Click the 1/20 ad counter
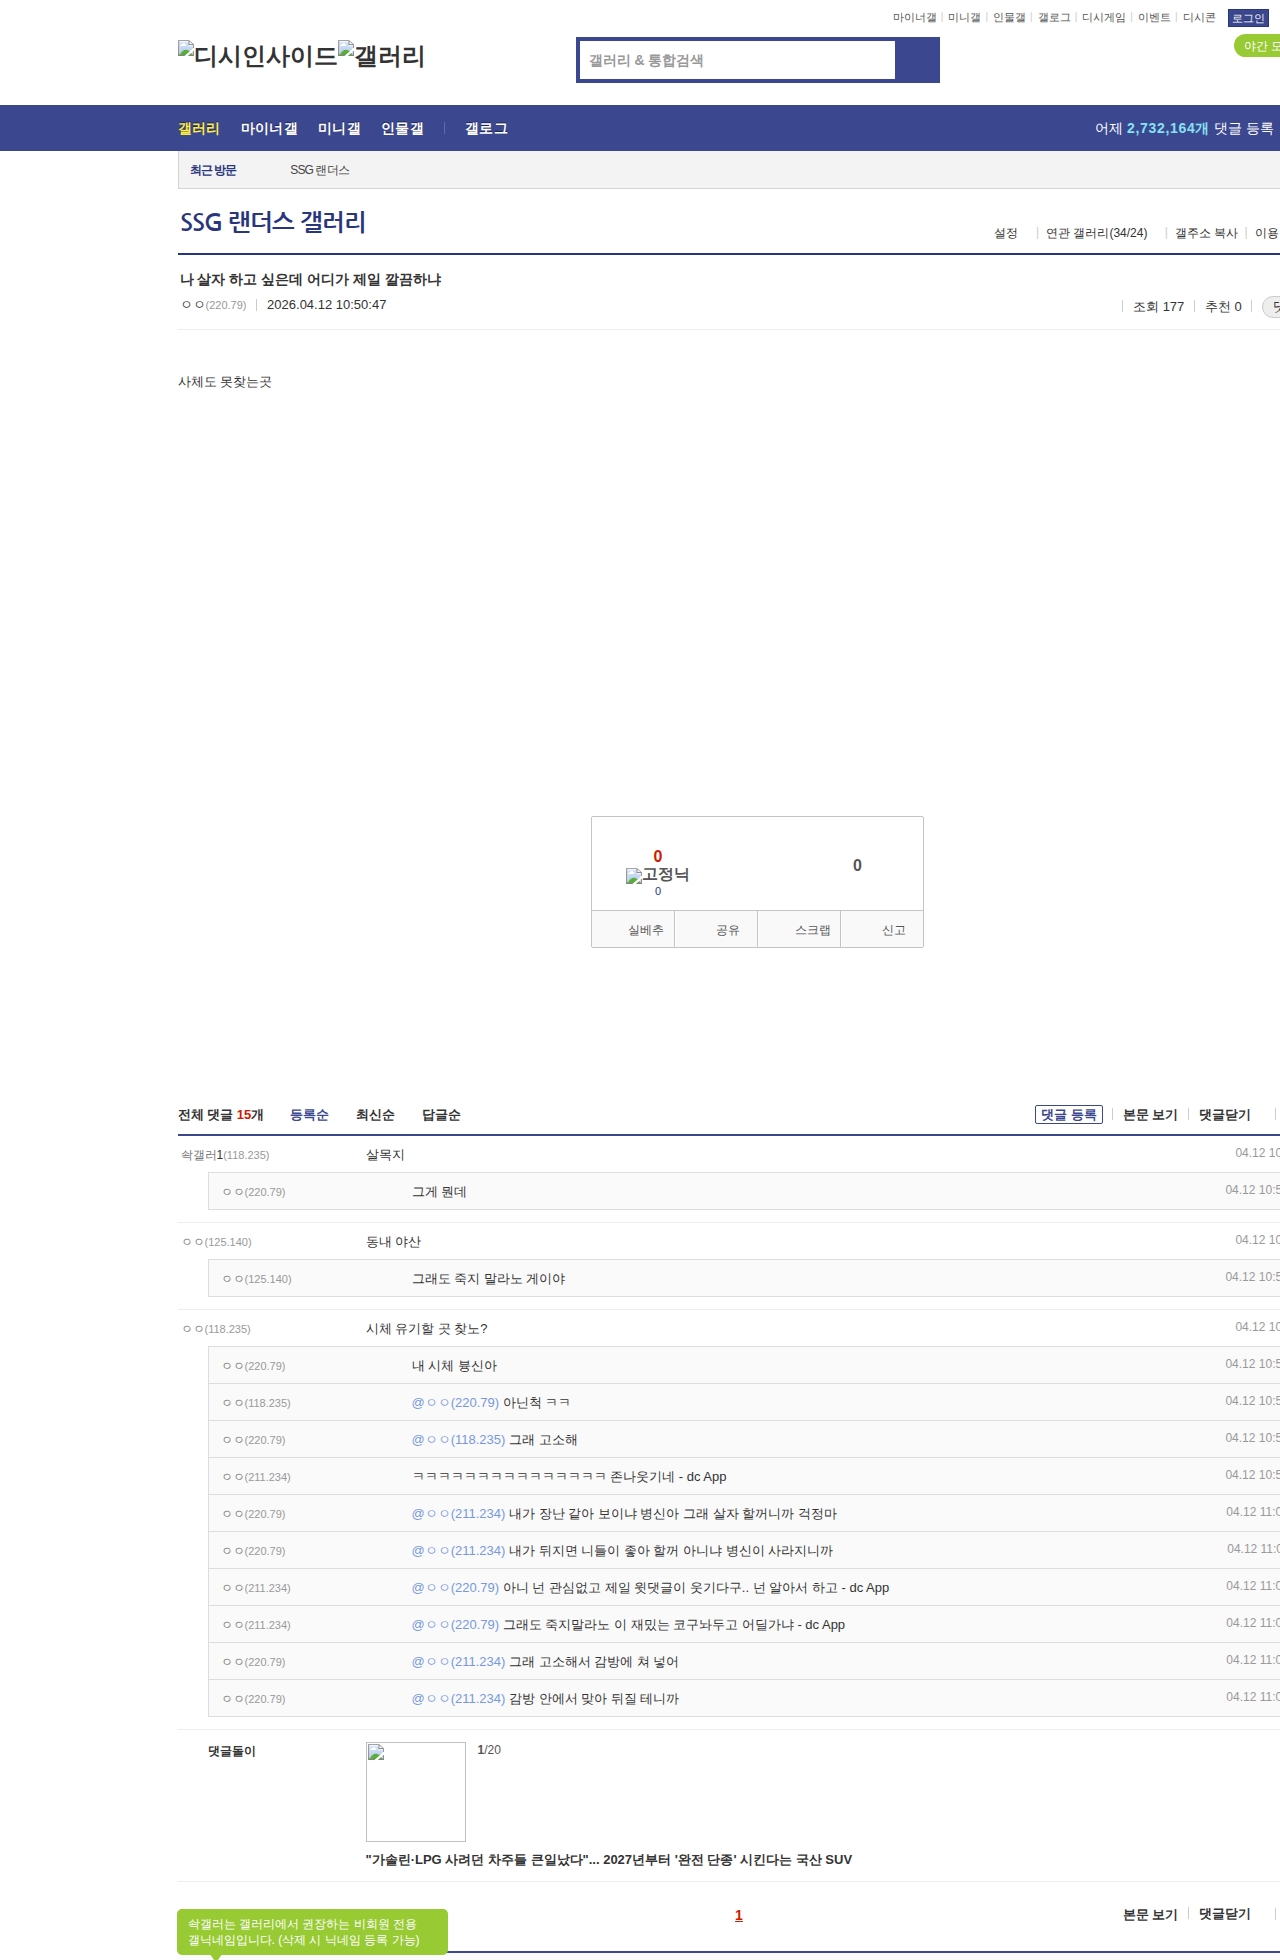 click(489, 1750)
